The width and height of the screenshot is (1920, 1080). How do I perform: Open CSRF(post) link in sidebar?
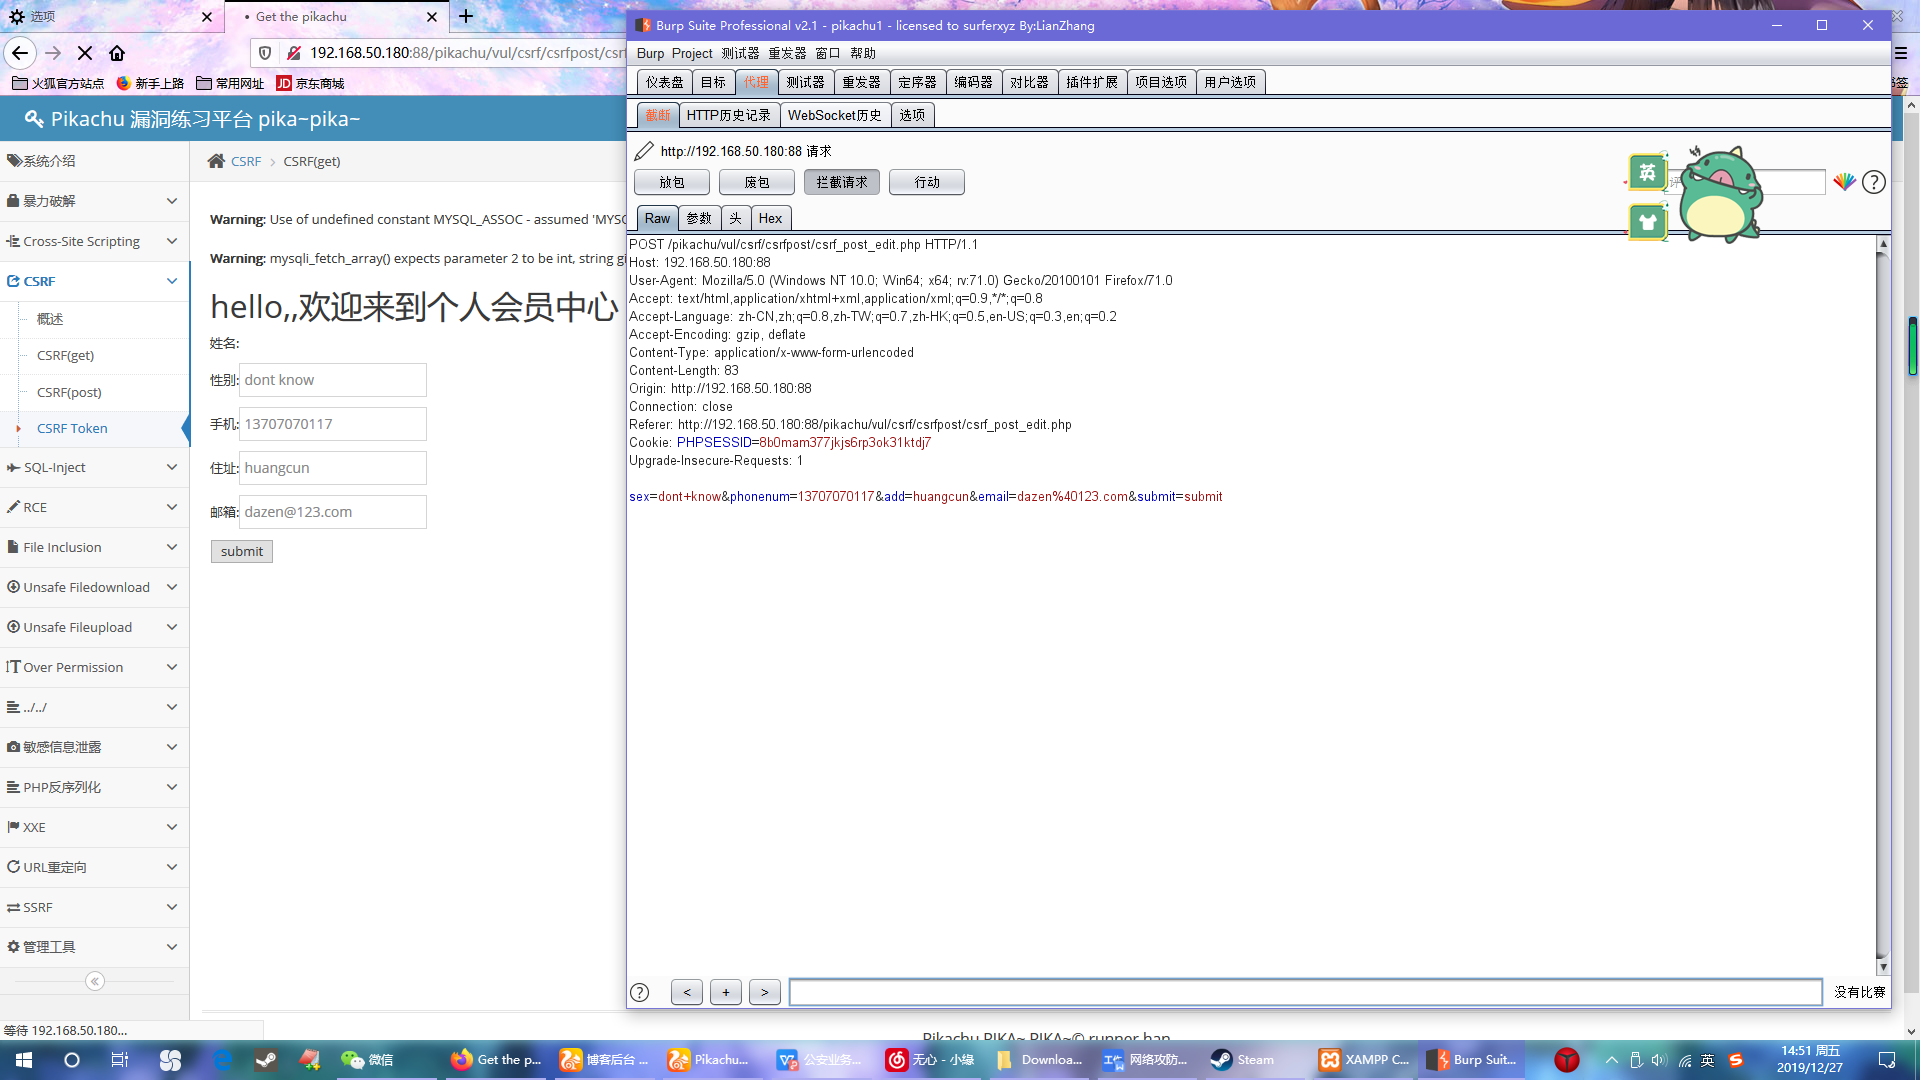click(x=69, y=392)
